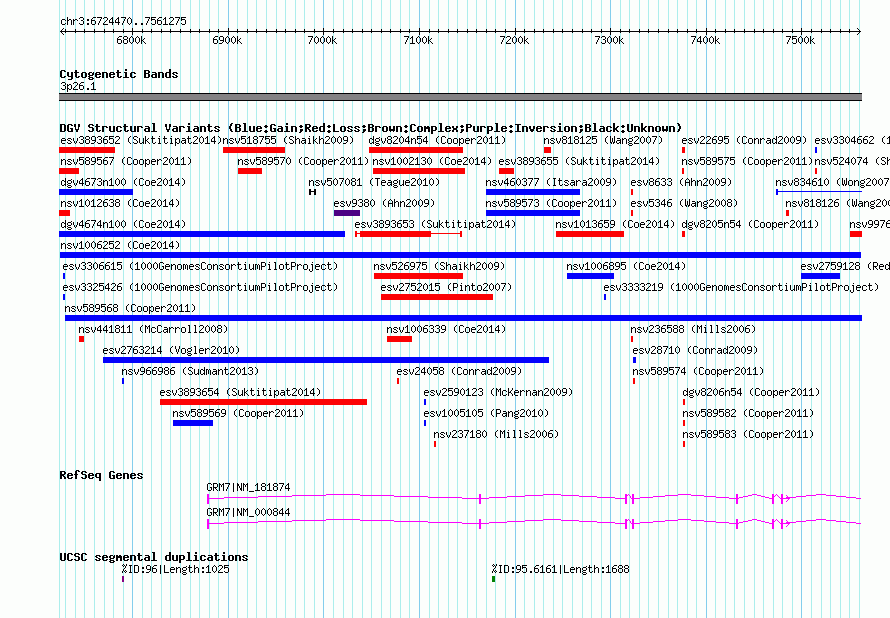Click nsv1012638 (Coe2014) label
Image resolution: width=890 pixels, height=618 pixels.
tap(120, 203)
